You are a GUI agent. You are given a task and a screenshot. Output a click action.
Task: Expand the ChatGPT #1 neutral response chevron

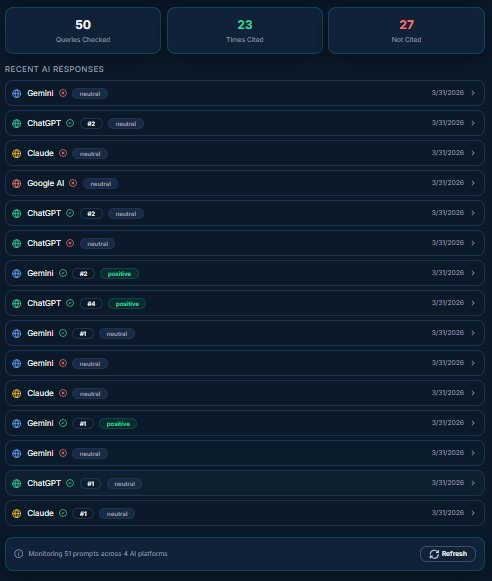[473, 483]
